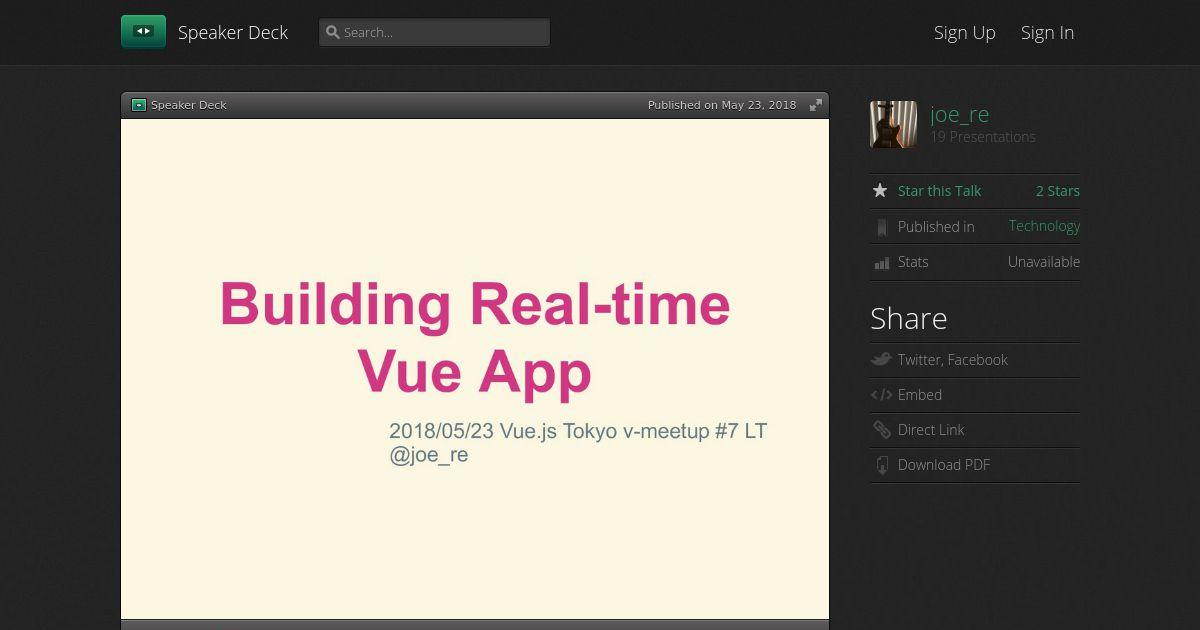The width and height of the screenshot is (1200, 630).
Task: Open the Speaker Deck home text link
Action: point(233,32)
